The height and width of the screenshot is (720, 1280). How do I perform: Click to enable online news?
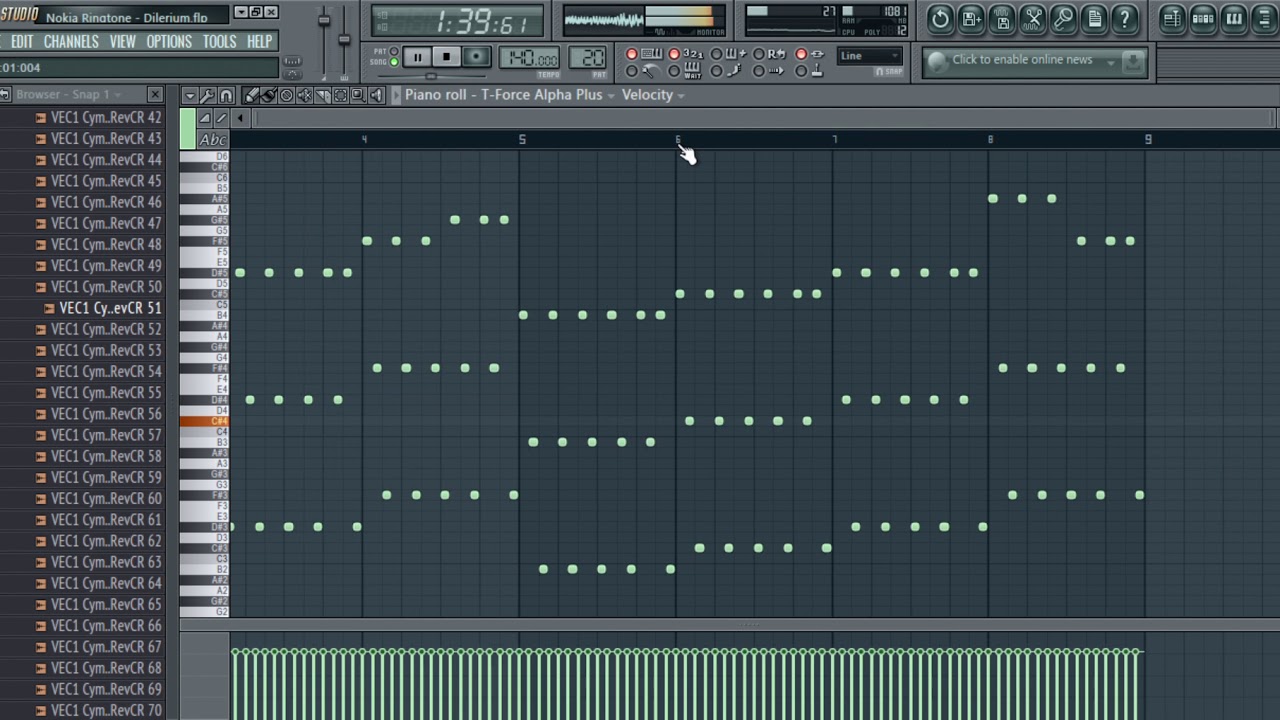[1022, 60]
